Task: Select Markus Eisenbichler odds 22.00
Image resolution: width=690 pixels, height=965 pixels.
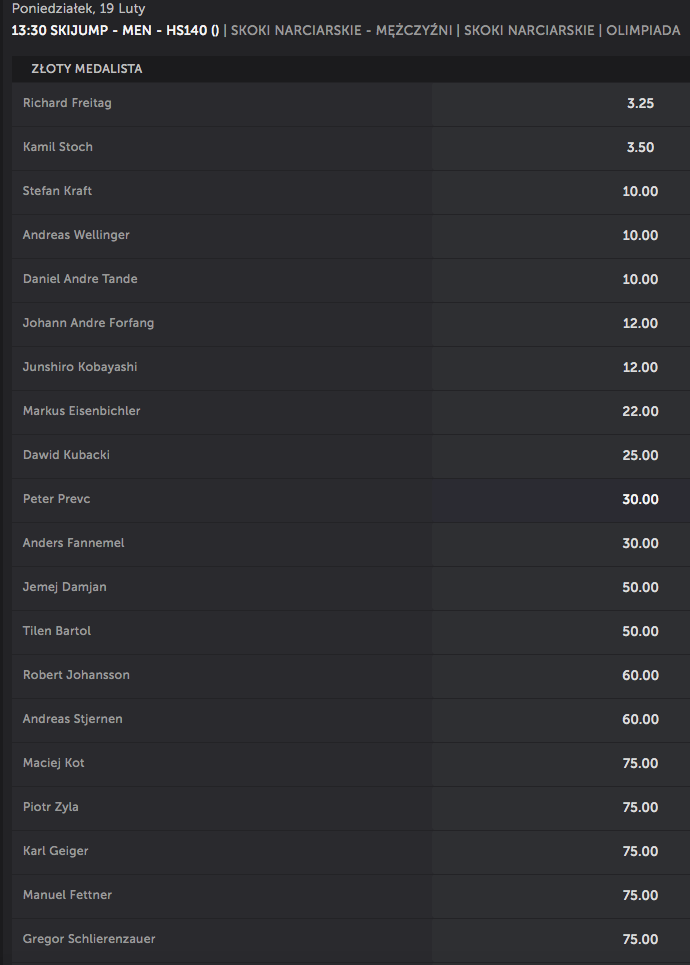Action: 561,412
